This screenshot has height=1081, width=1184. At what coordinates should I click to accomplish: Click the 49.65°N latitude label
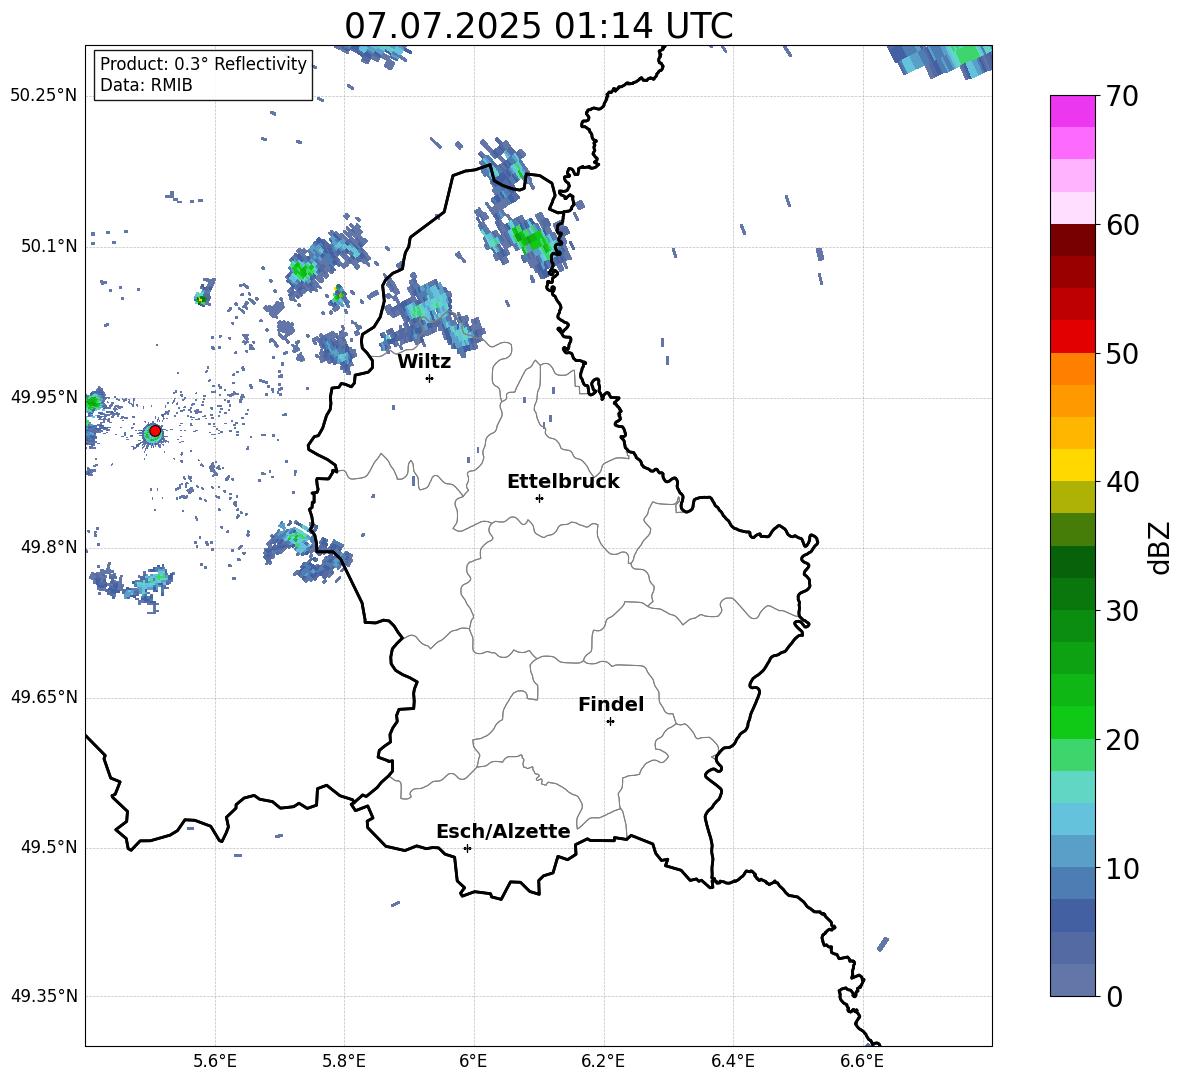pyautogui.click(x=44, y=697)
